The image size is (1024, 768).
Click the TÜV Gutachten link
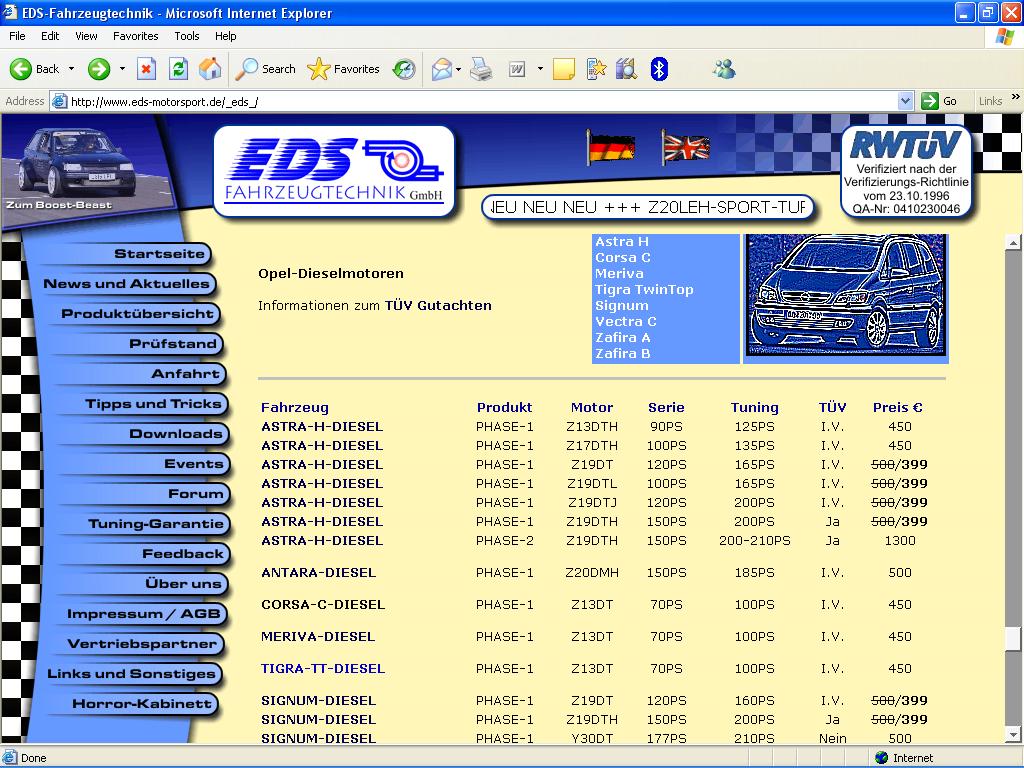coord(438,306)
